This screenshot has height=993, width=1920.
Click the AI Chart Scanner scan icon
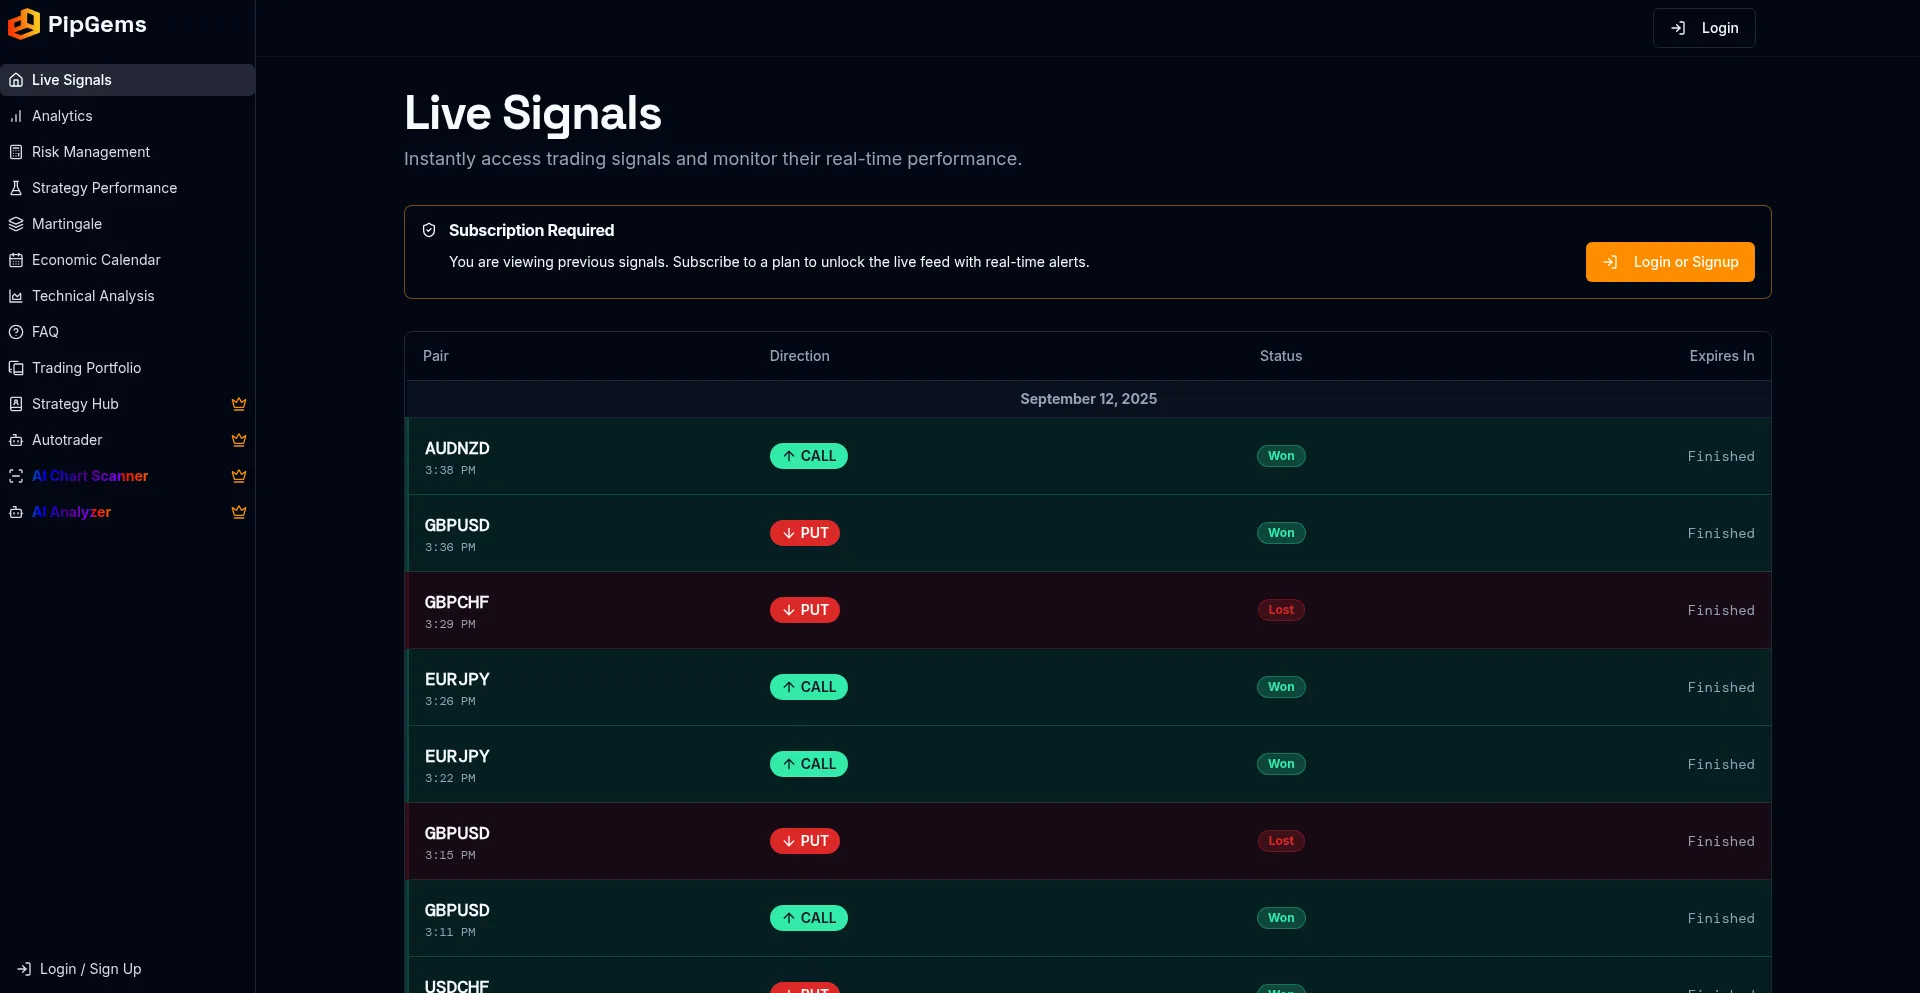pyautogui.click(x=16, y=476)
